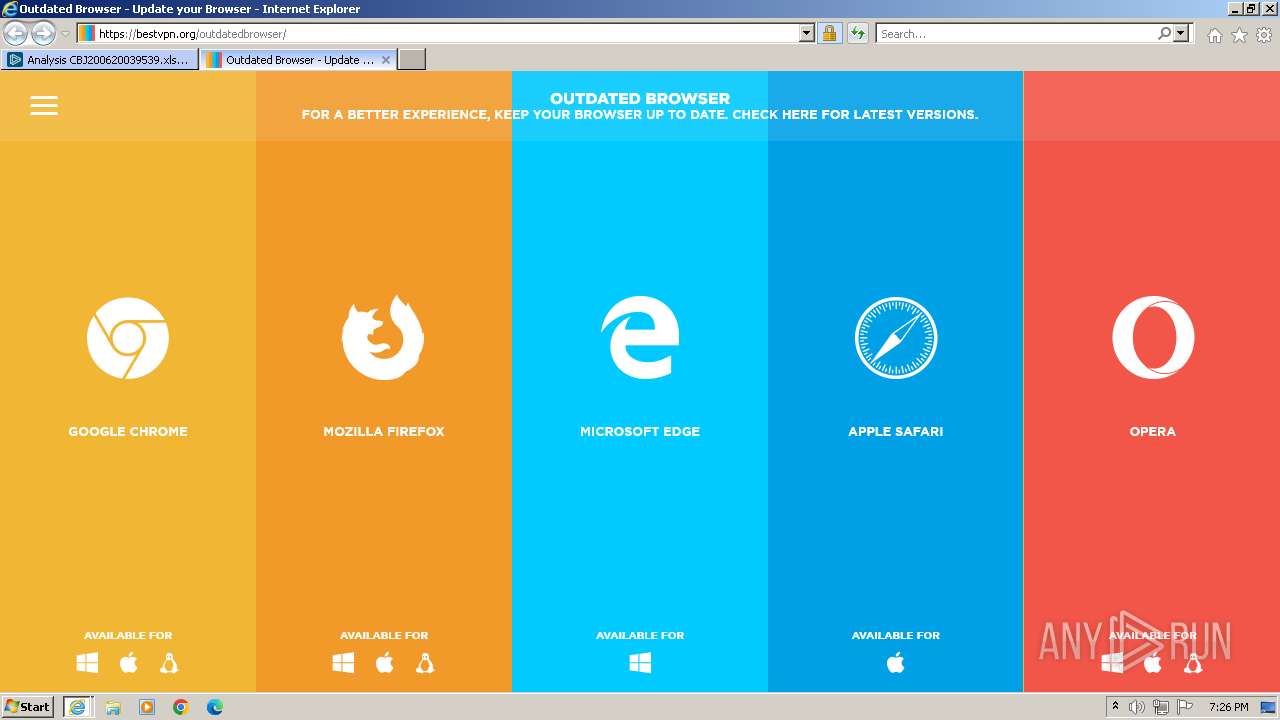Open Windows Media Player from taskbar
This screenshot has height=720, width=1280.
147,707
